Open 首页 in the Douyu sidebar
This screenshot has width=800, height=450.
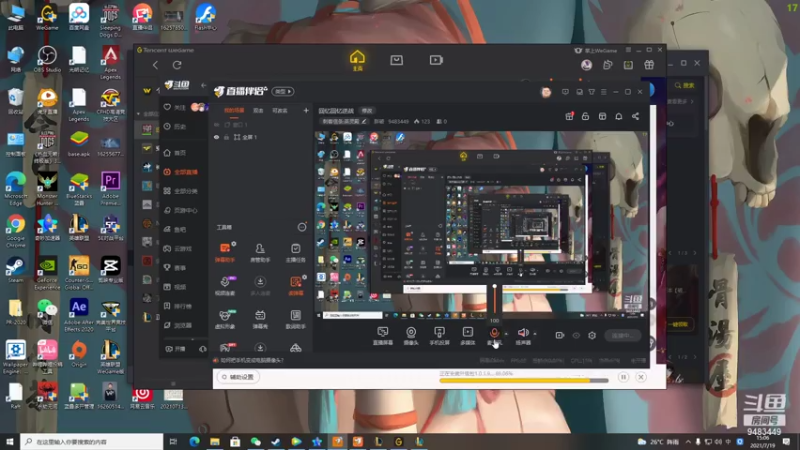click(x=175, y=153)
